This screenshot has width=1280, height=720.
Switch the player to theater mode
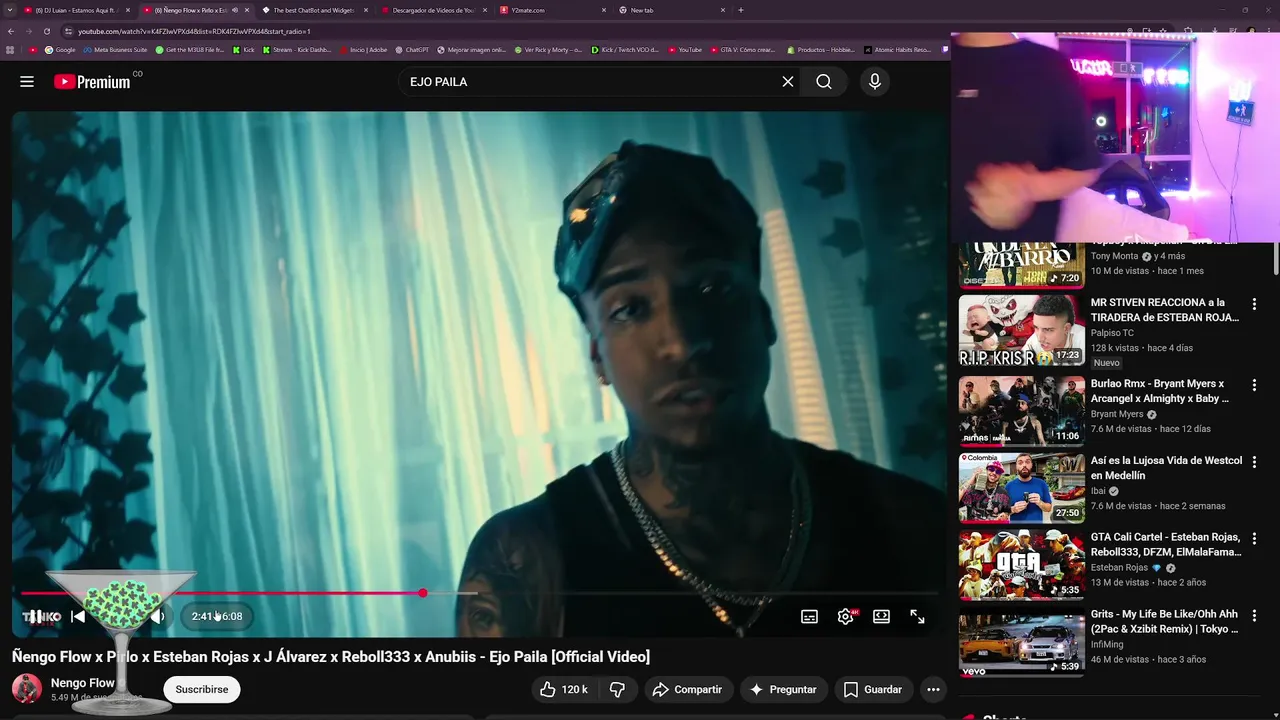point(882,617)
